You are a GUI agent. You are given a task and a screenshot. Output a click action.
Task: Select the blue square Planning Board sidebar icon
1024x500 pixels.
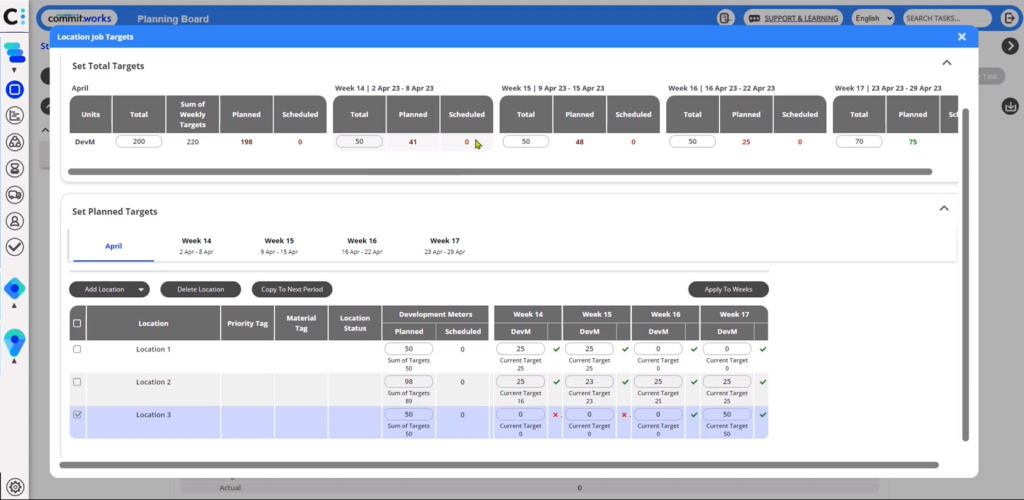[x=14, y=89]
